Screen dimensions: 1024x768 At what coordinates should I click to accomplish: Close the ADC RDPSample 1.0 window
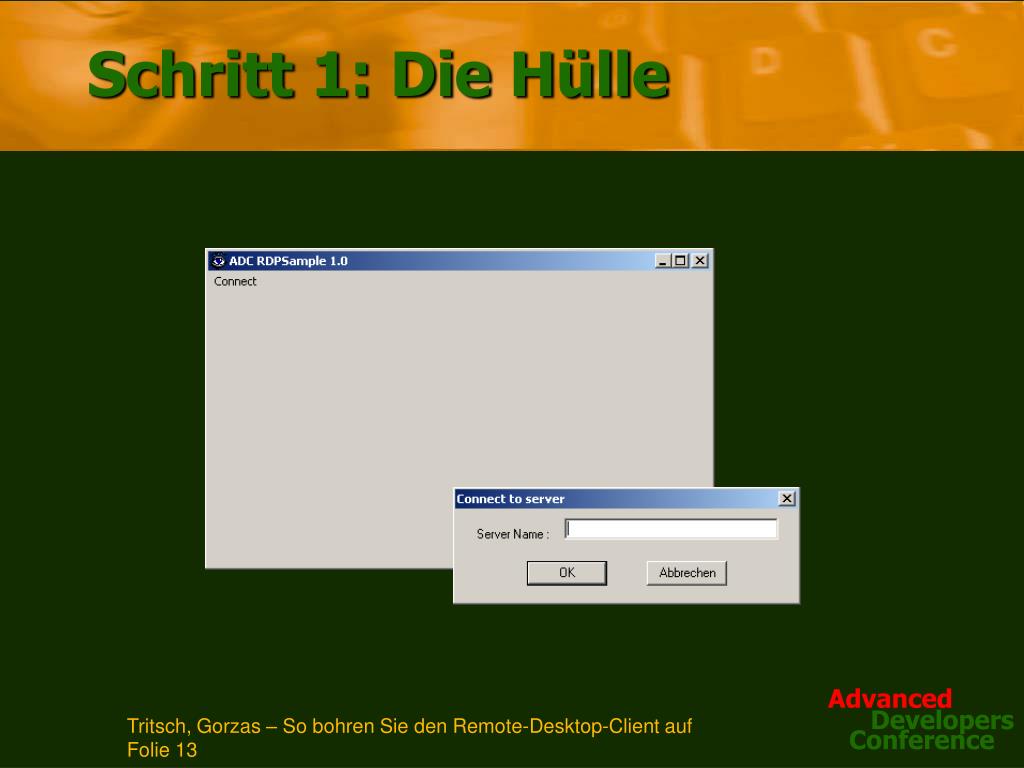699,261
